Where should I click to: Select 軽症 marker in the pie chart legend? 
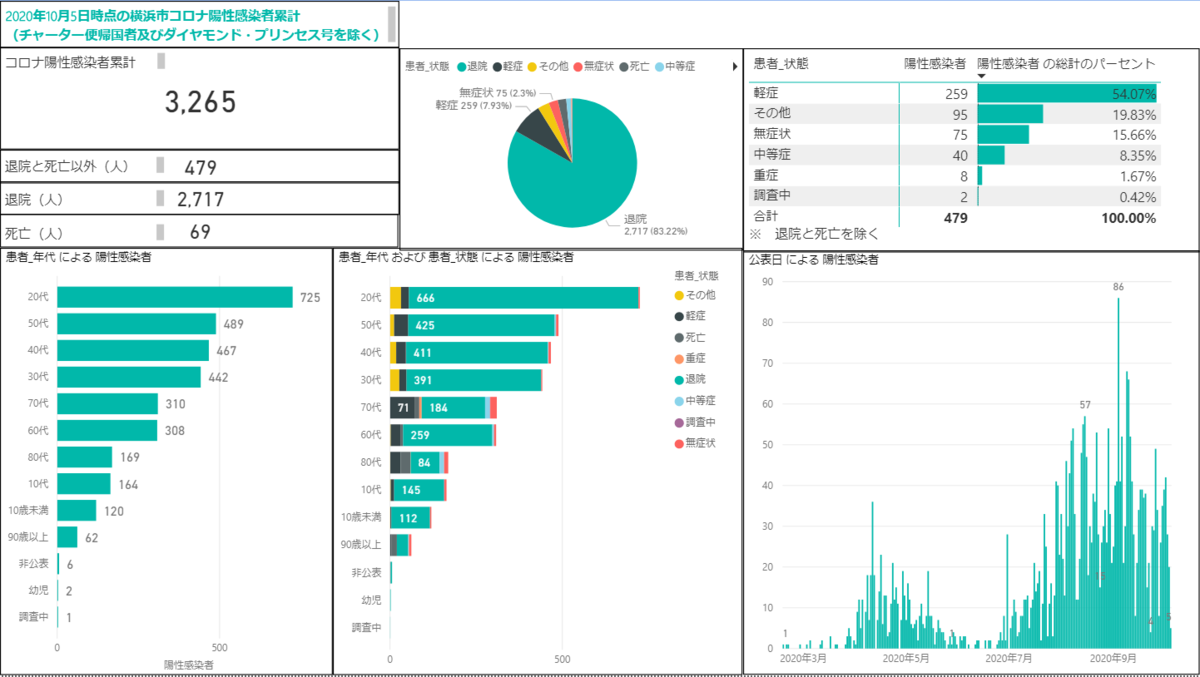click(497, 66)
